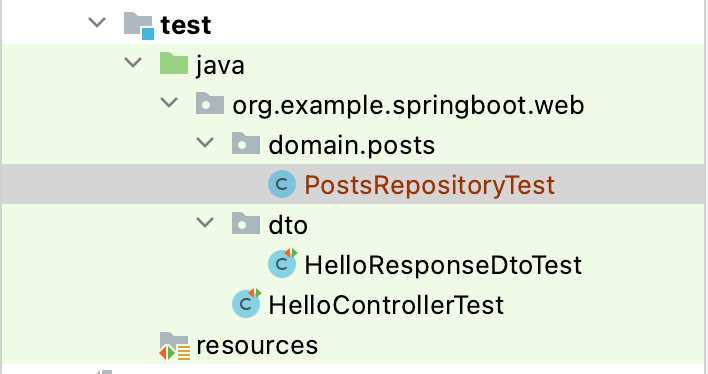
Task: Click the org.example.springboot.web package icon
Action: 210,103
